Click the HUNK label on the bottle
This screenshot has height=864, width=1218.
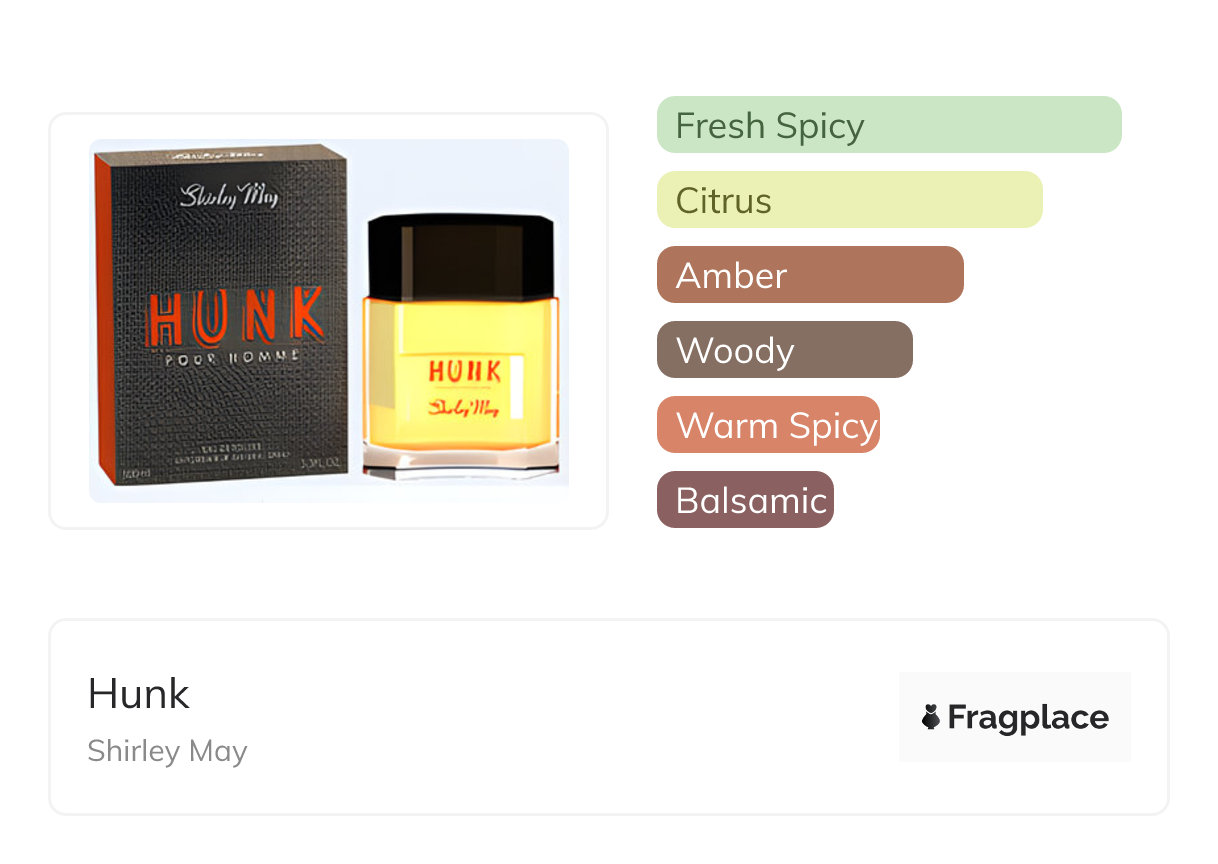(464, 371)
